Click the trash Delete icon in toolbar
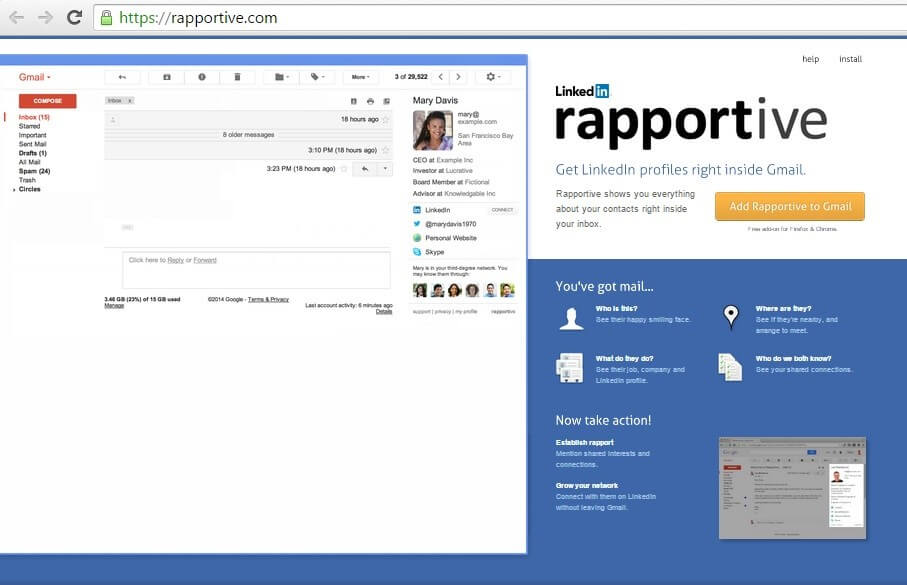The image size is (907, 585). (237, 77)
